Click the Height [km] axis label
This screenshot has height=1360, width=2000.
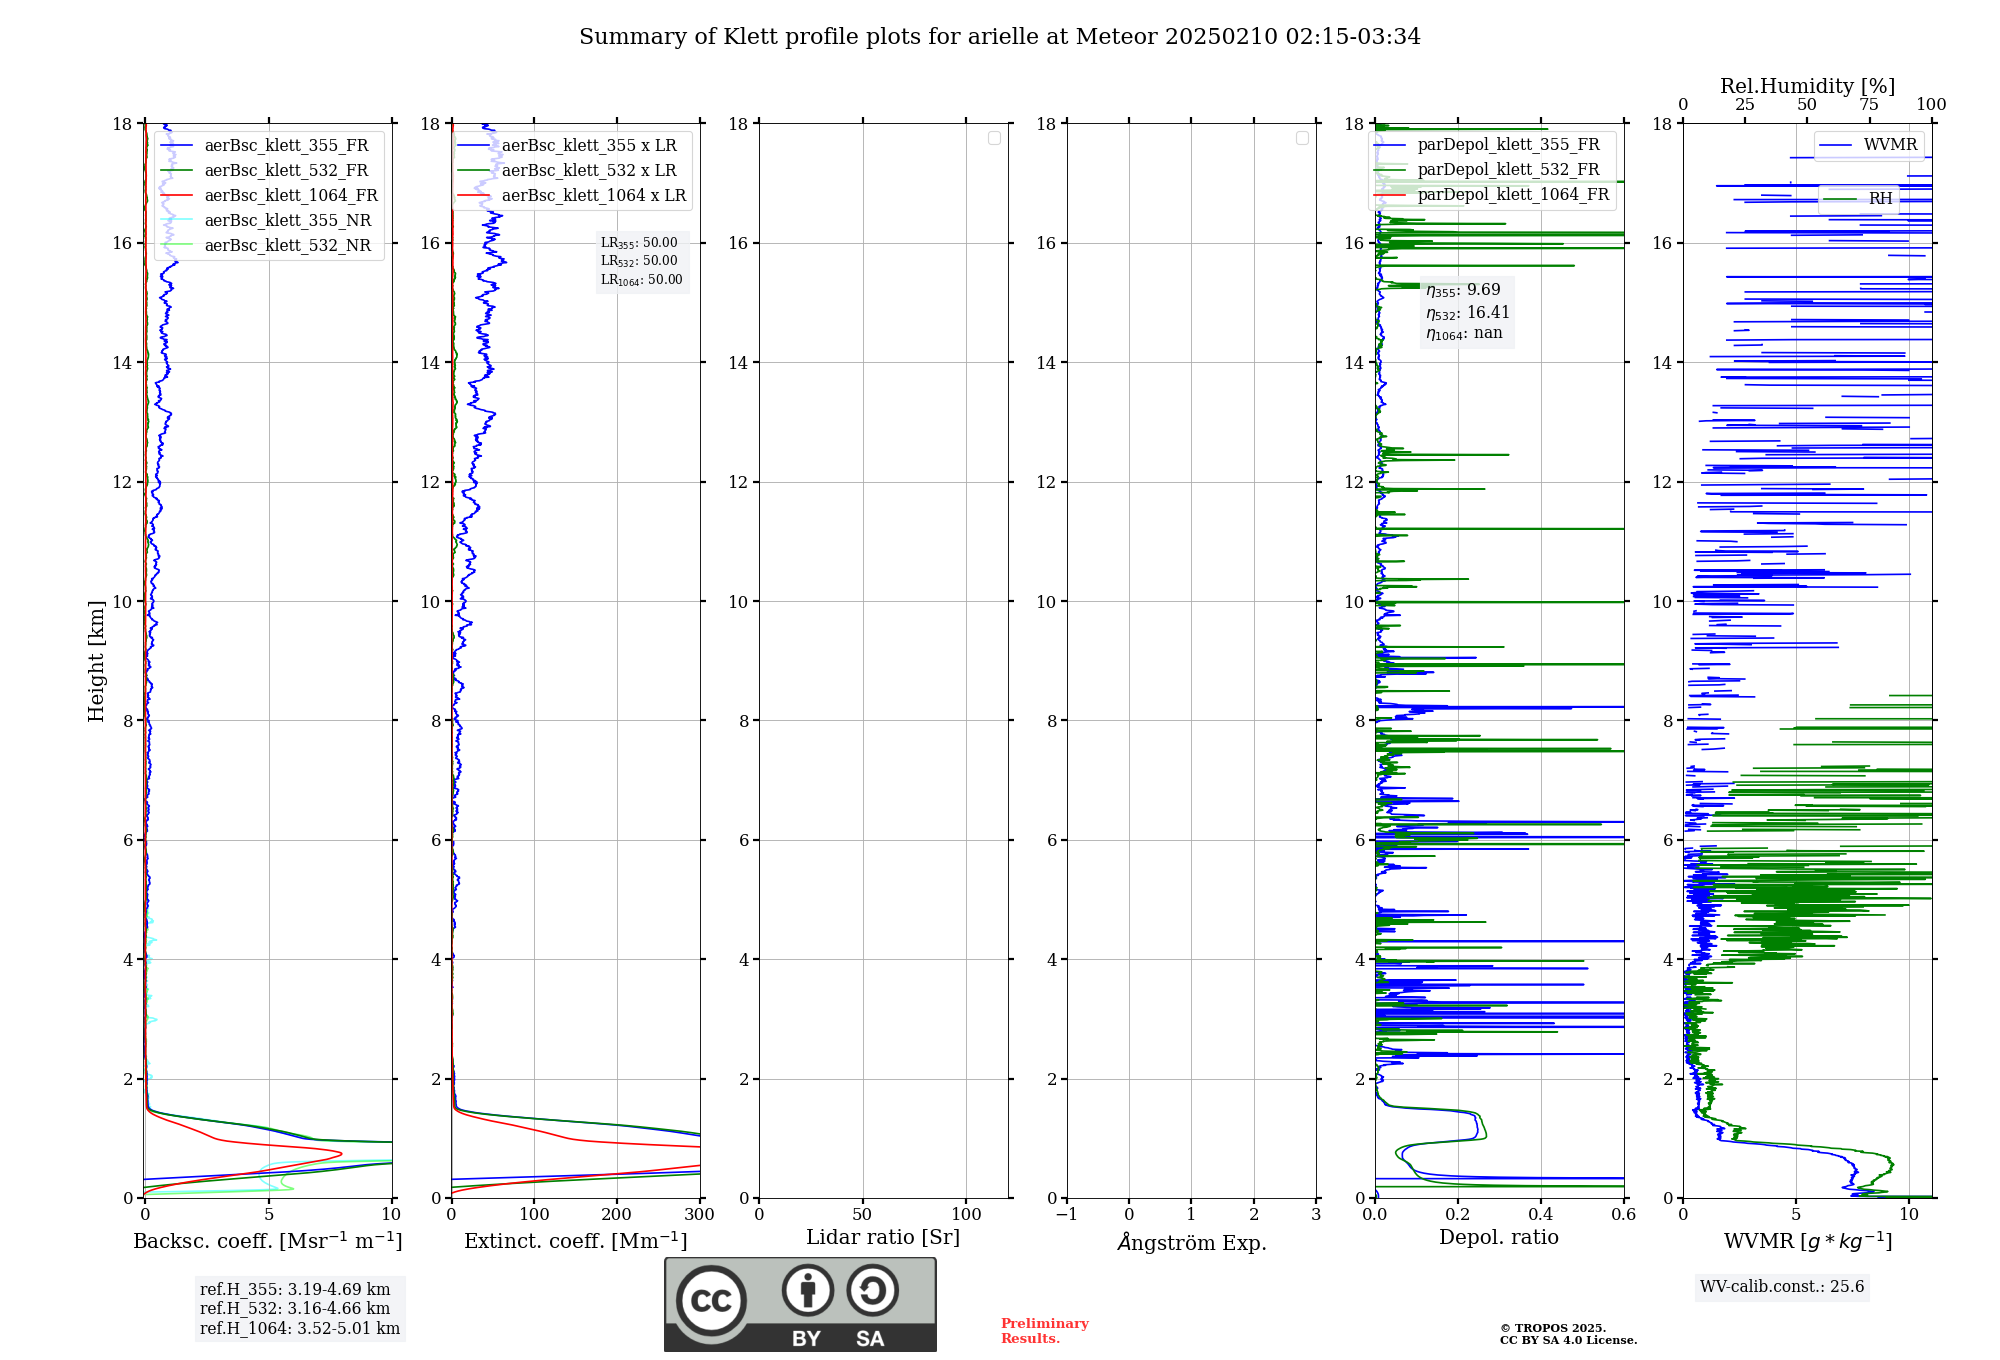pyautogui.click(x=96, y=661)
